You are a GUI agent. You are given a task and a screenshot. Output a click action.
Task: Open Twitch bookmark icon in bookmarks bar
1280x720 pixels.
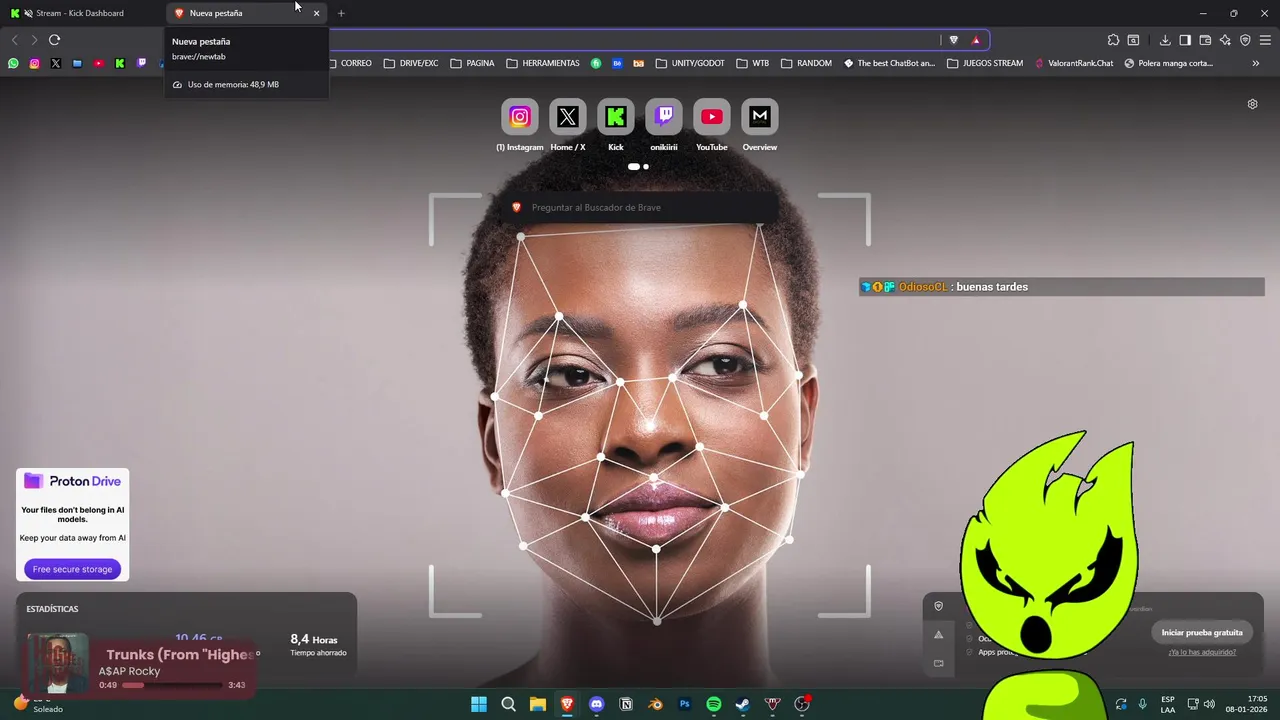[141, 63]
